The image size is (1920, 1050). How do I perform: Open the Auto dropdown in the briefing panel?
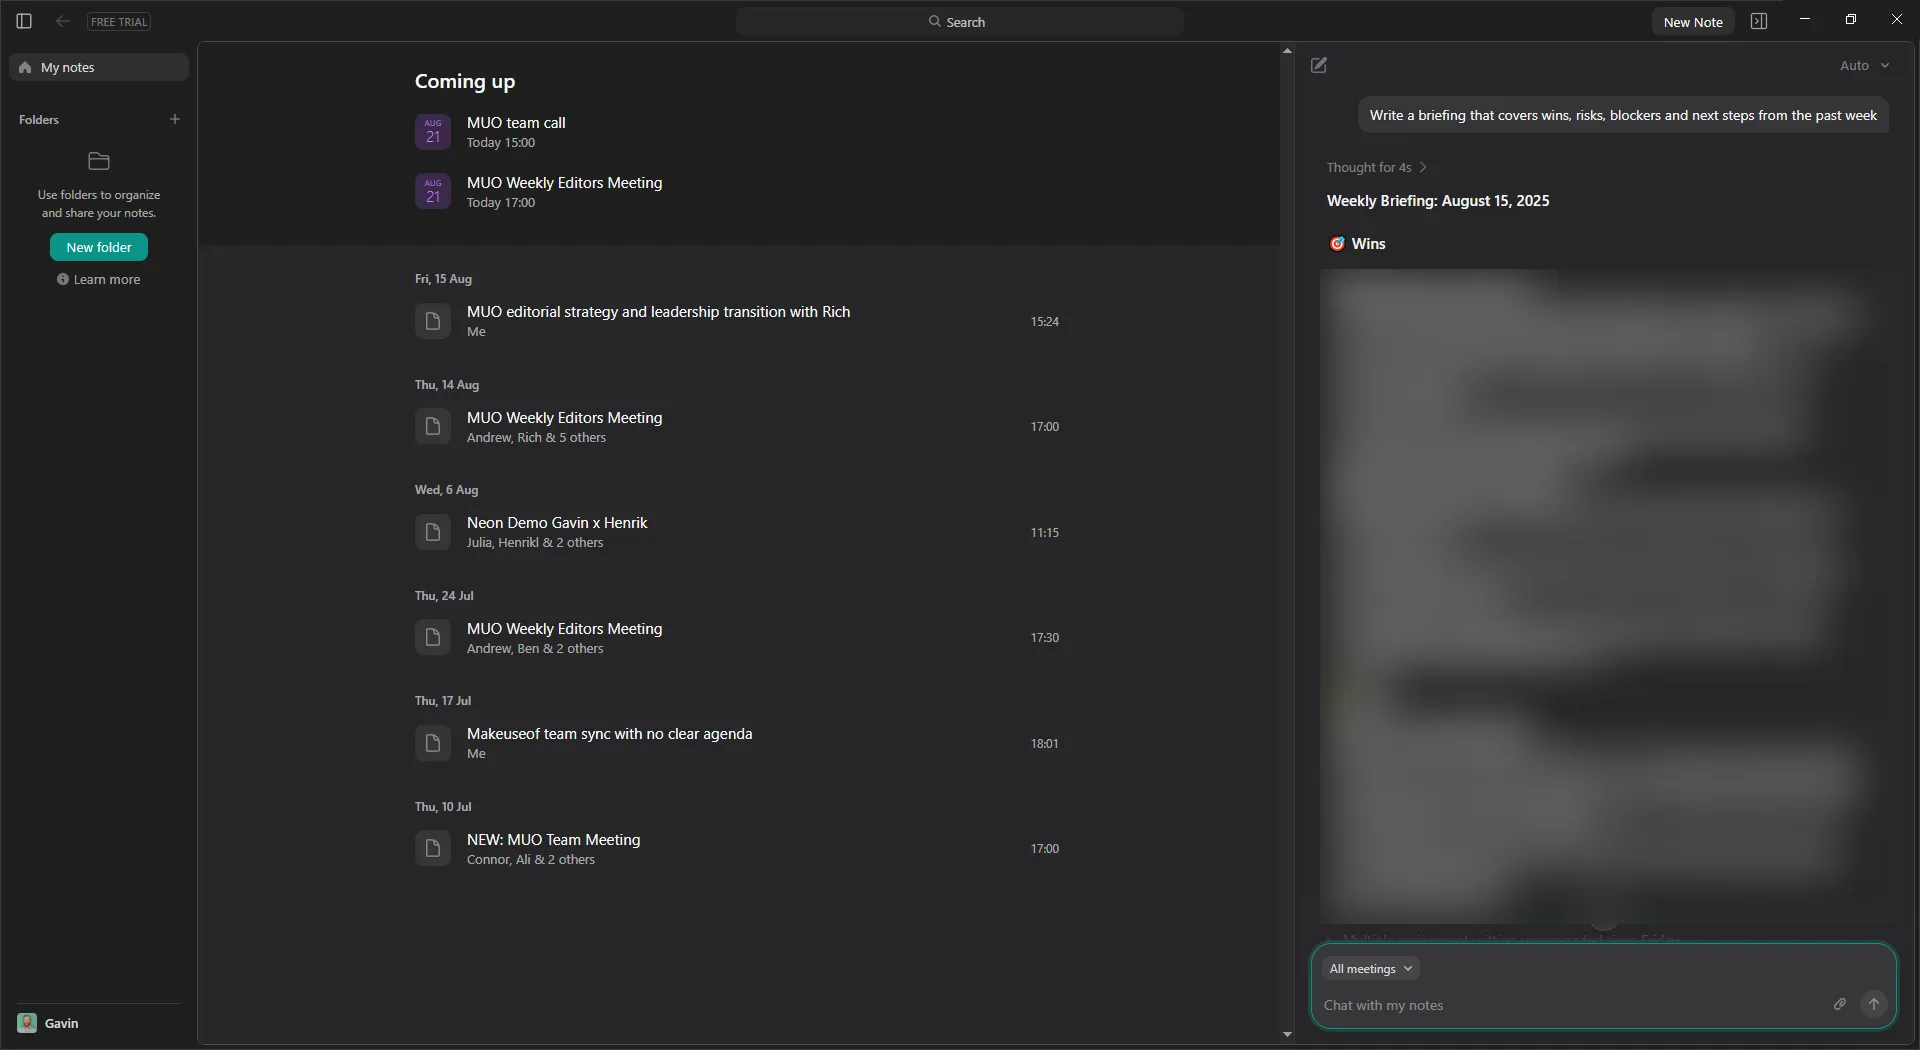(1863, 65)
